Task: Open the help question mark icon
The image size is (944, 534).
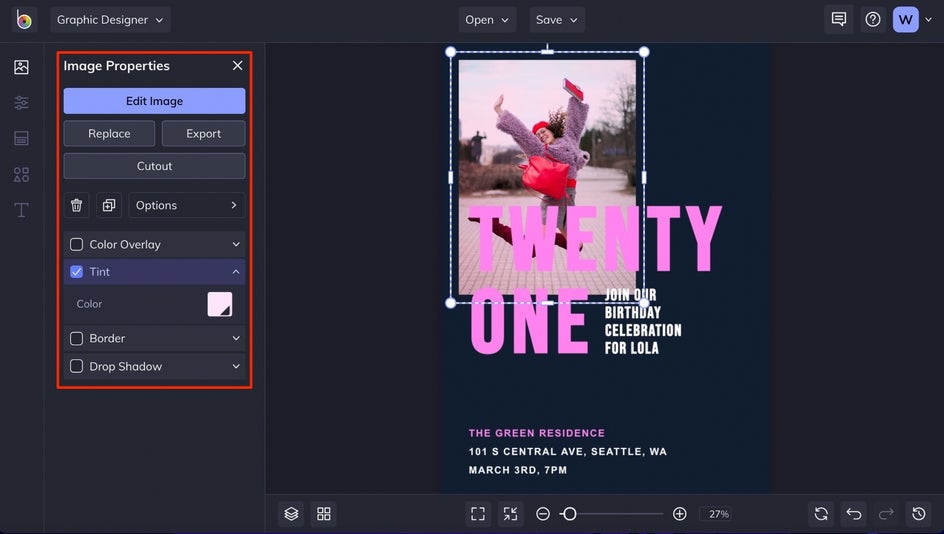Action: (x=873, y=19)
